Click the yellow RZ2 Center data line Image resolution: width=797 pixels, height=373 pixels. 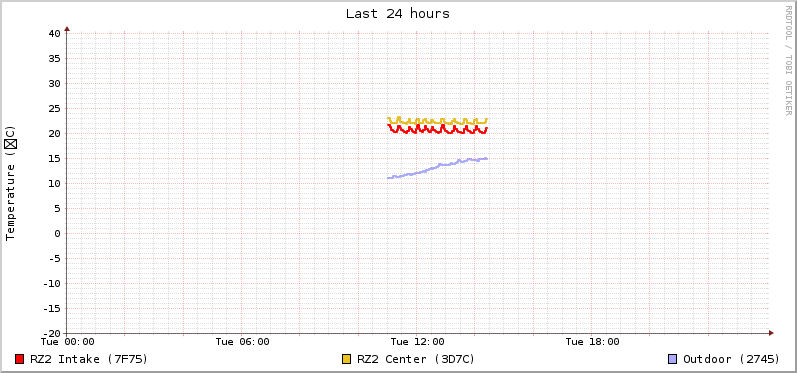pyautogui.click(x=437, y=121)
